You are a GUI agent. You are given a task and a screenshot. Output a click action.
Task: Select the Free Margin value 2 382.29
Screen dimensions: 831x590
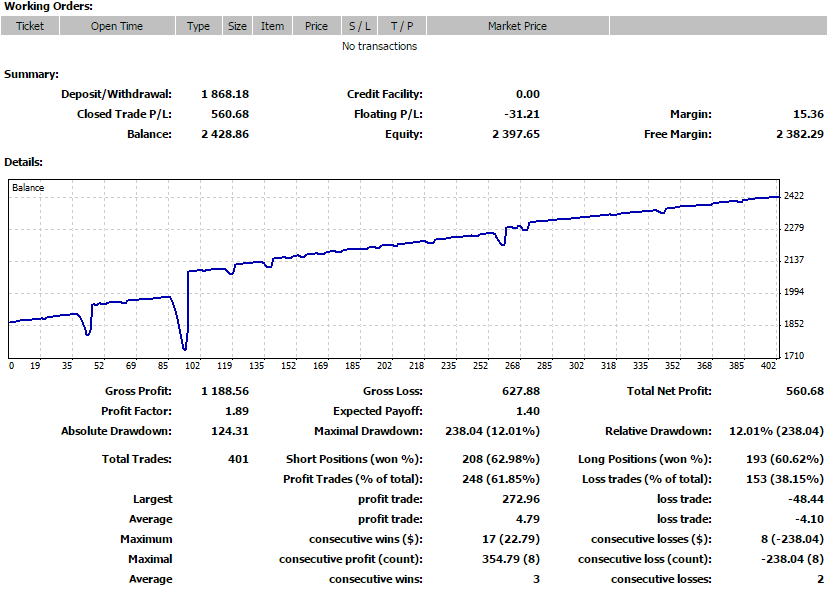[x=799, y=134]
